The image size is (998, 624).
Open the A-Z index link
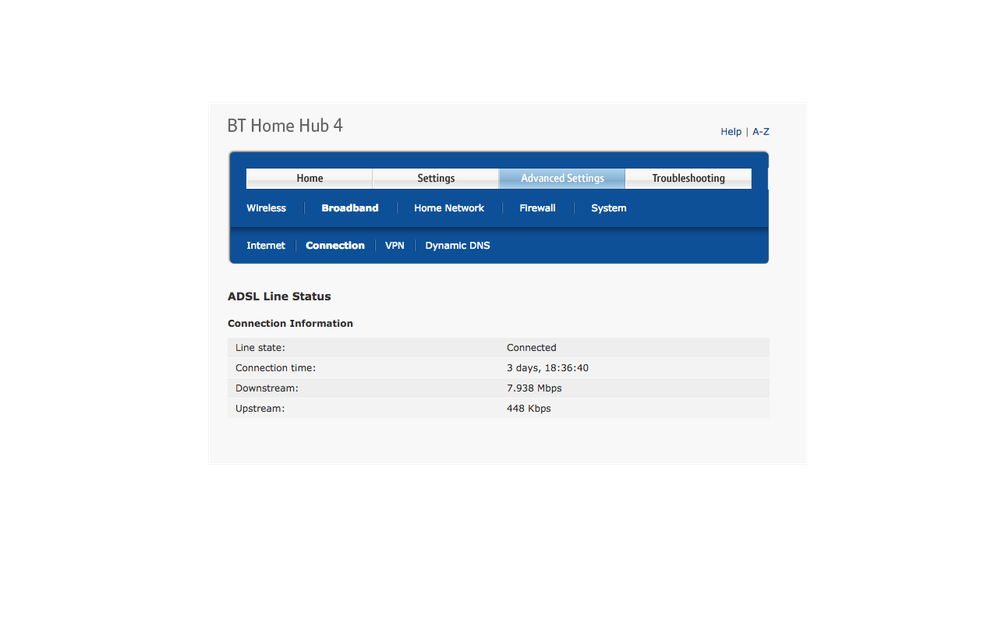(761, 132)
